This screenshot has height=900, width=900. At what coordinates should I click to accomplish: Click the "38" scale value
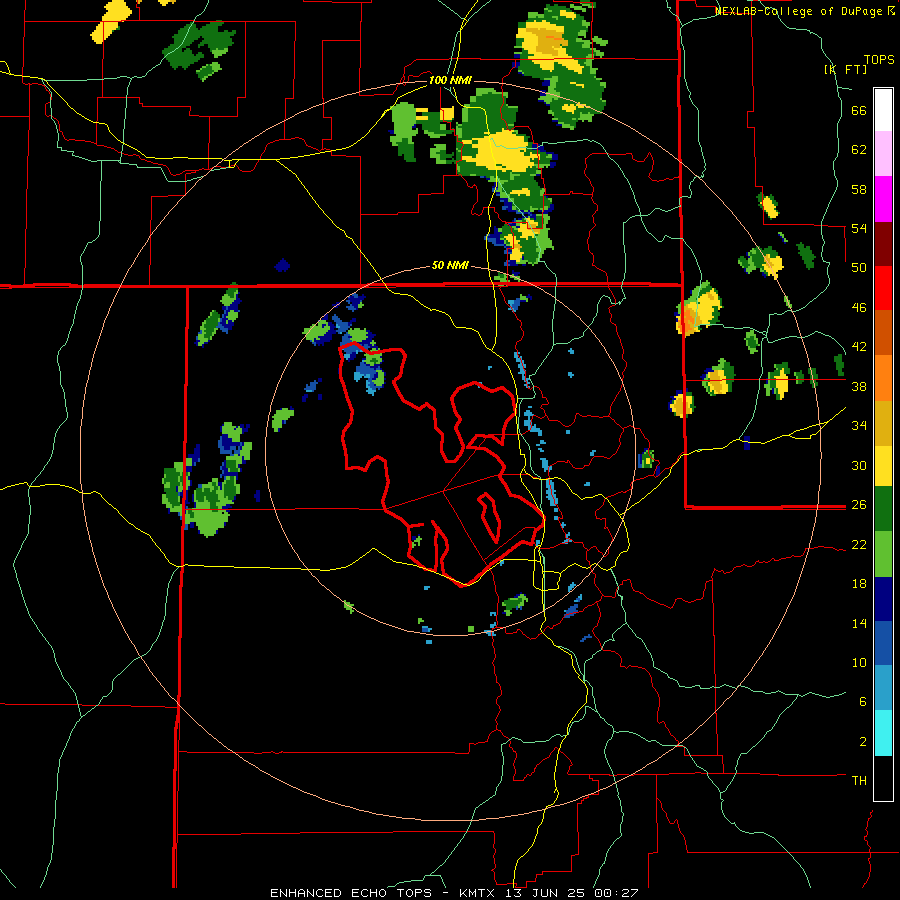coord(859,386)
